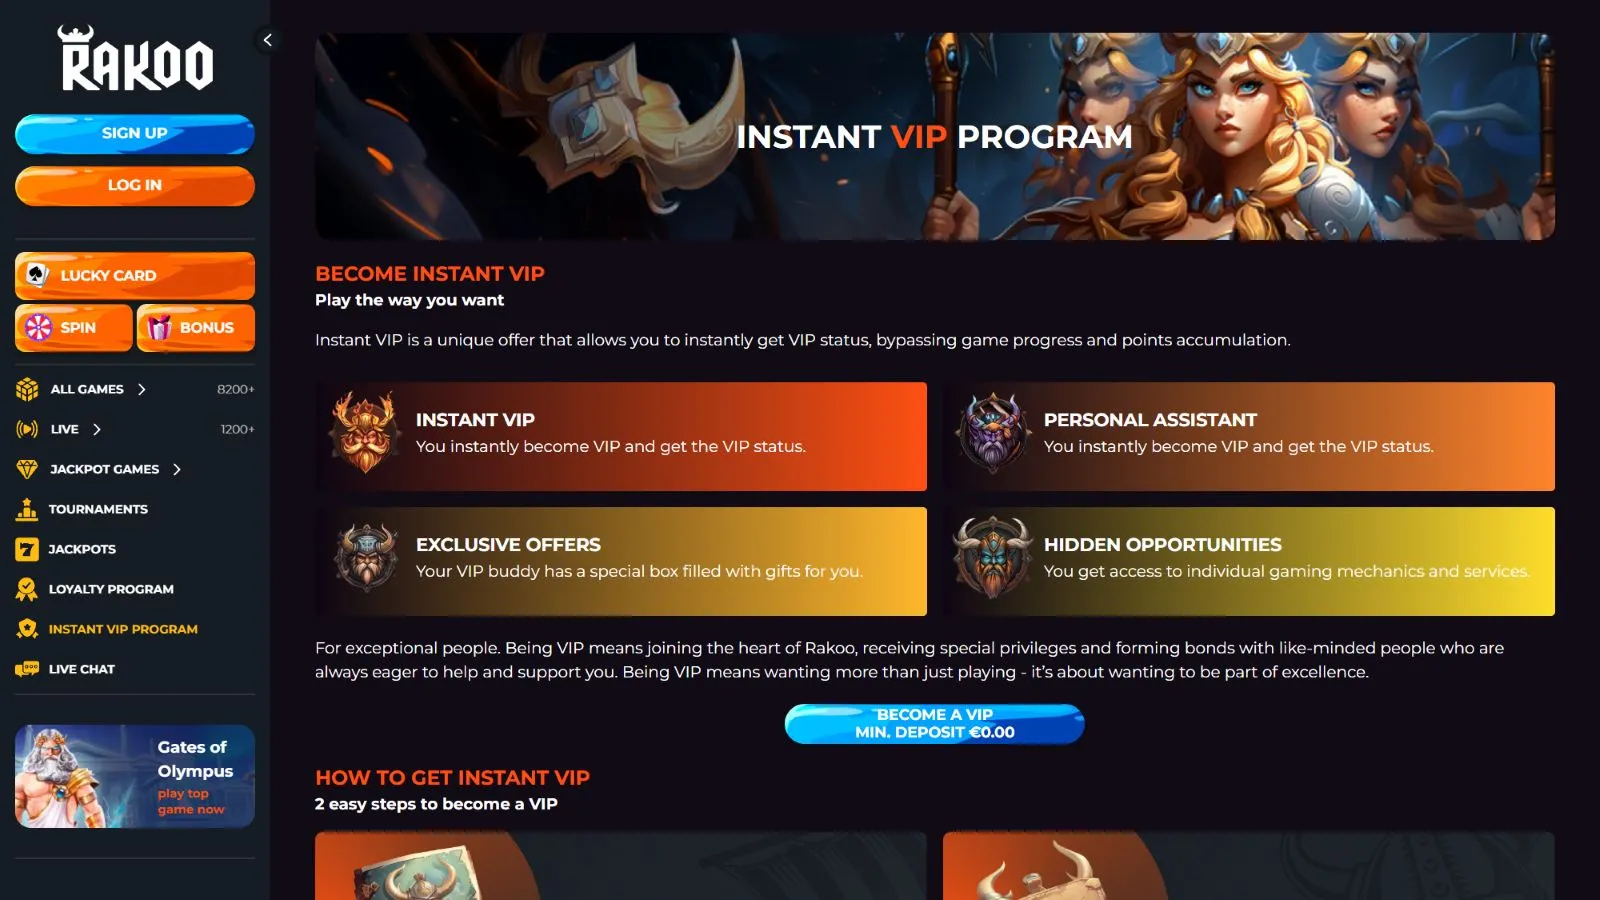The width and height of the screenshot is (1600, 900).
Task: Click the Jackpots seven icon
Action: coord(27,549)
